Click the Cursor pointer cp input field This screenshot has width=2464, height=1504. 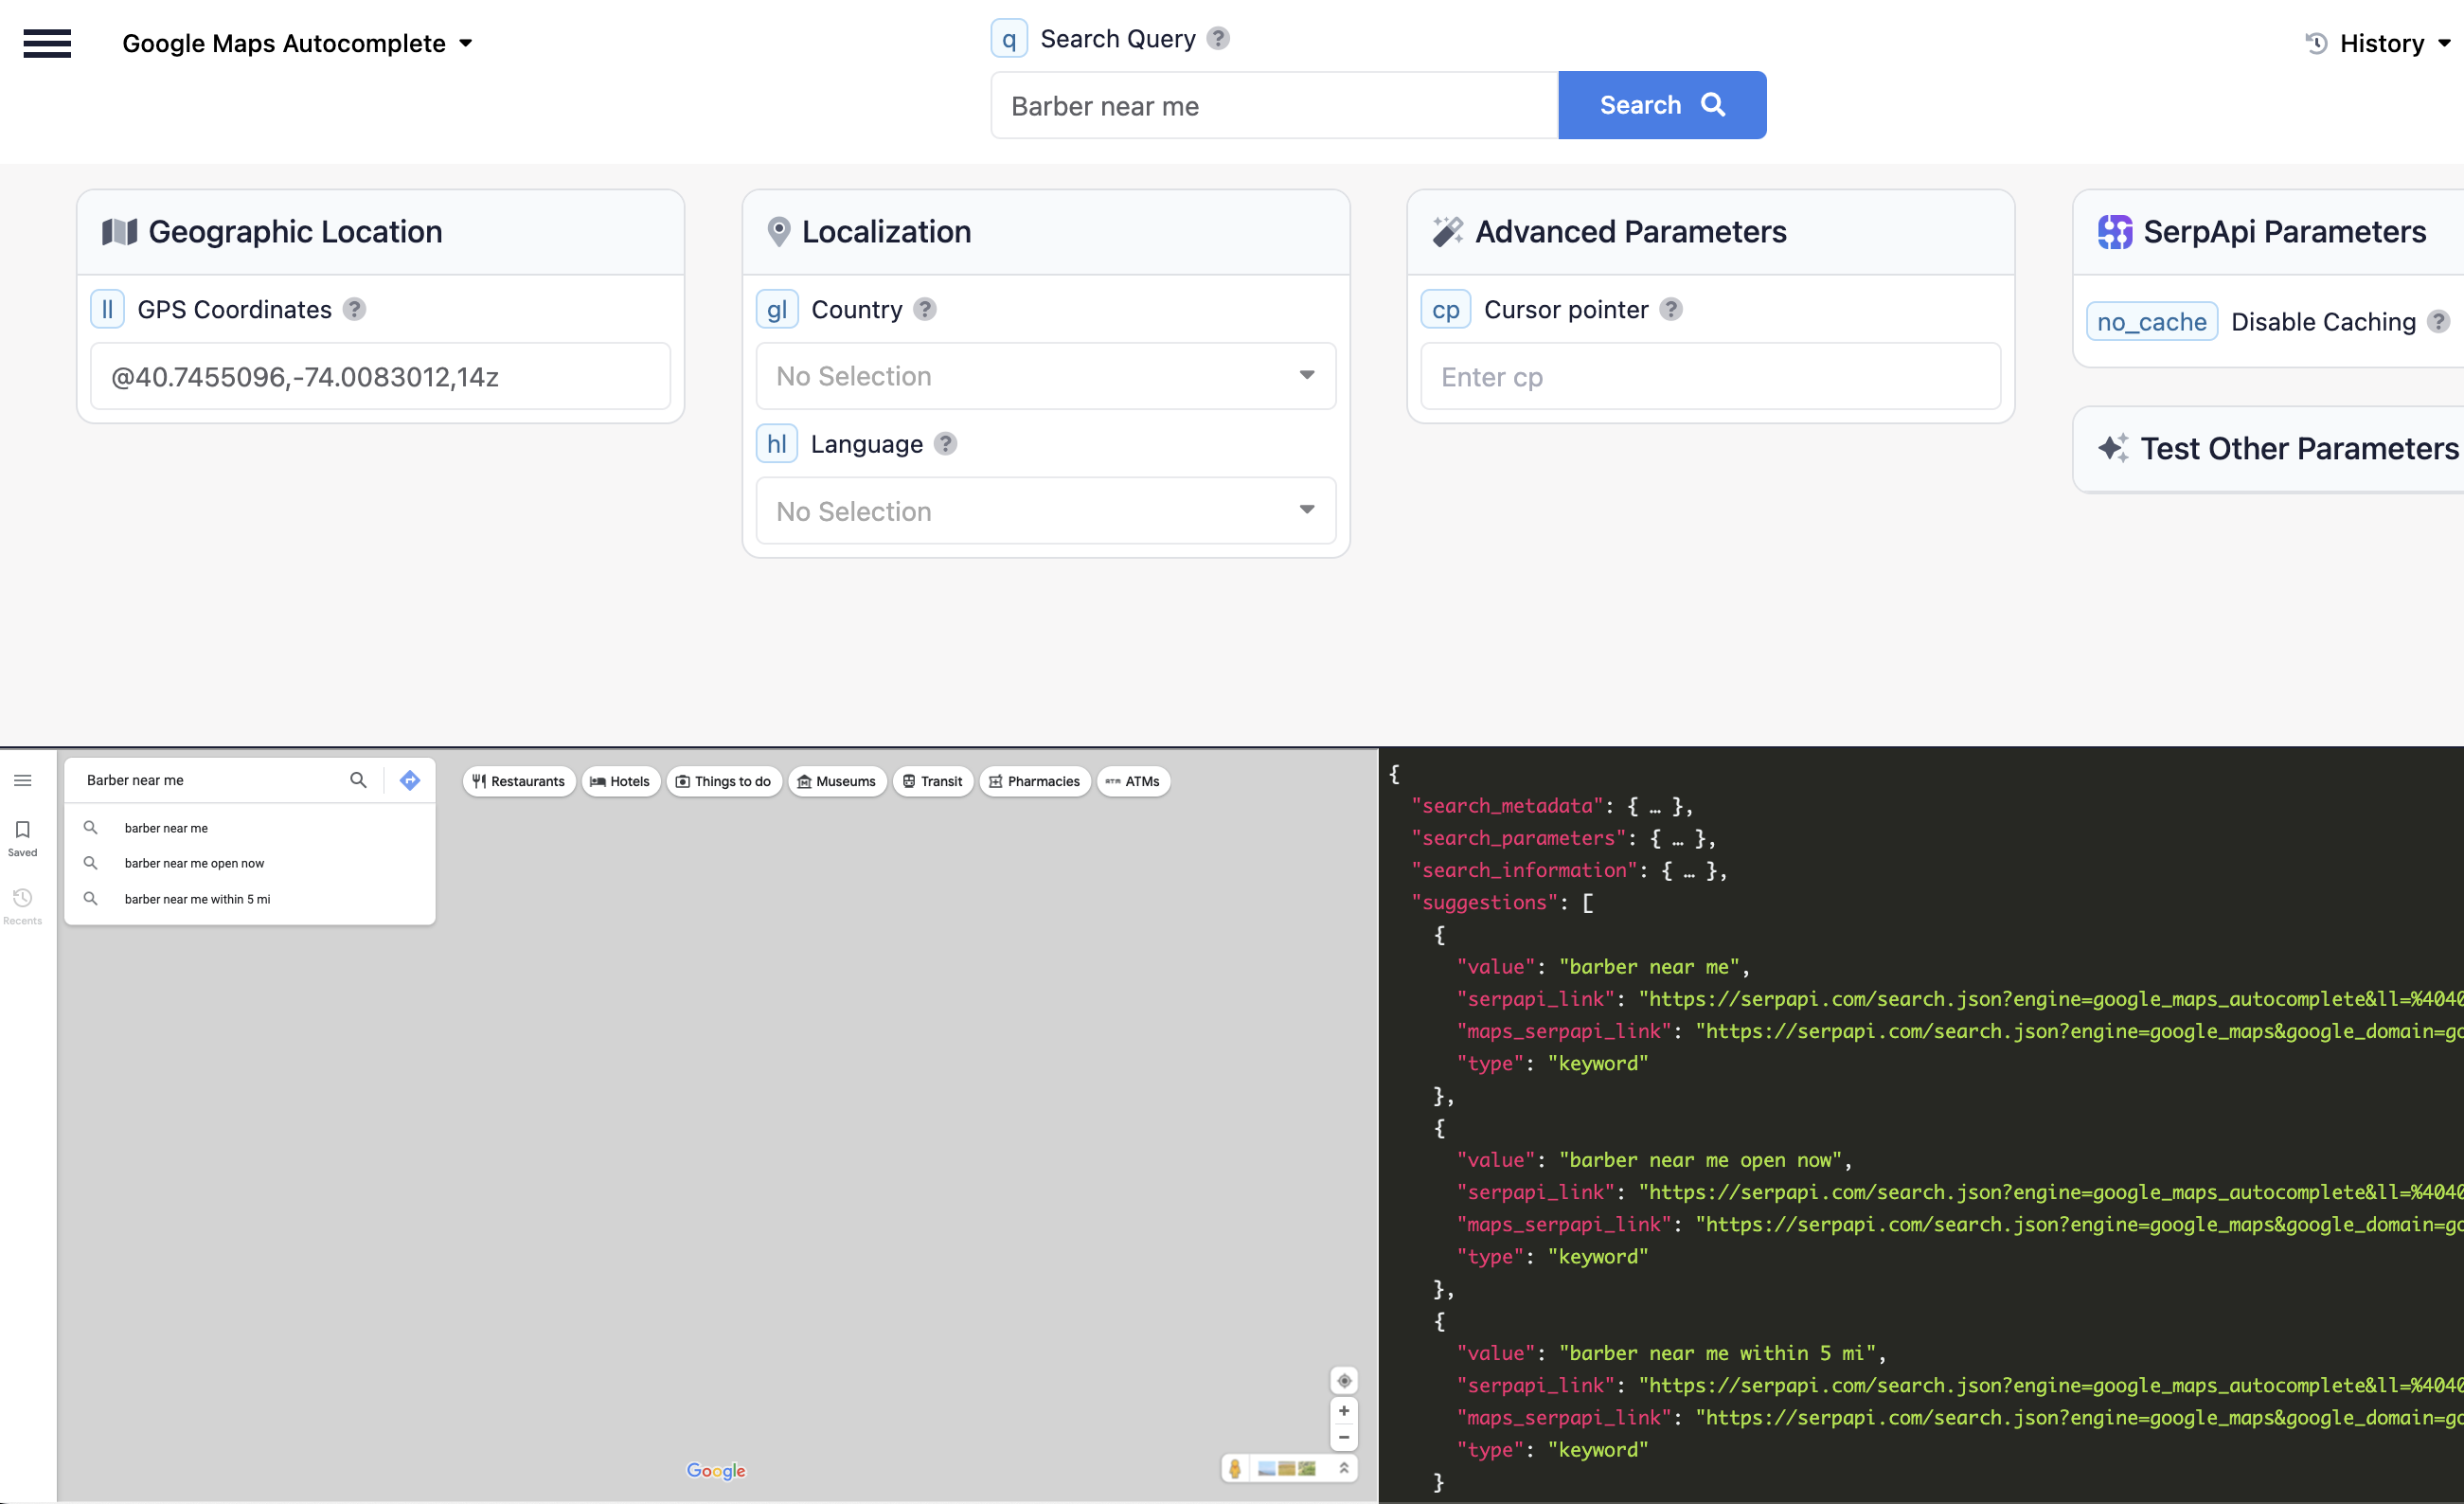(1710, 377)
